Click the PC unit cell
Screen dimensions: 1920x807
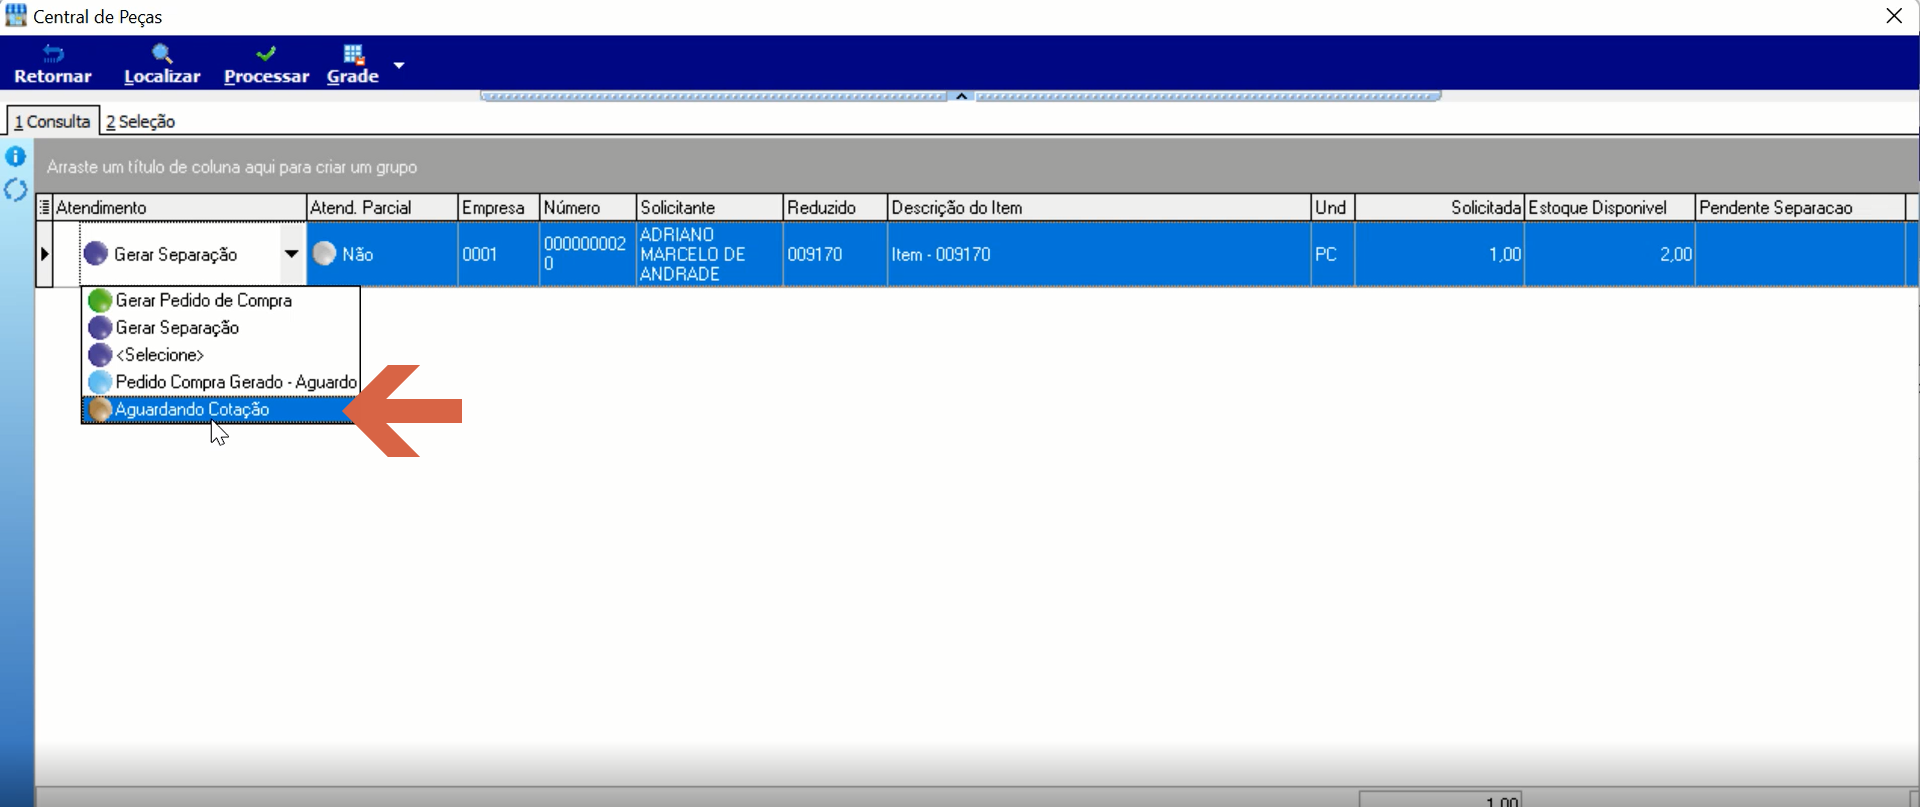(1333, 254)
